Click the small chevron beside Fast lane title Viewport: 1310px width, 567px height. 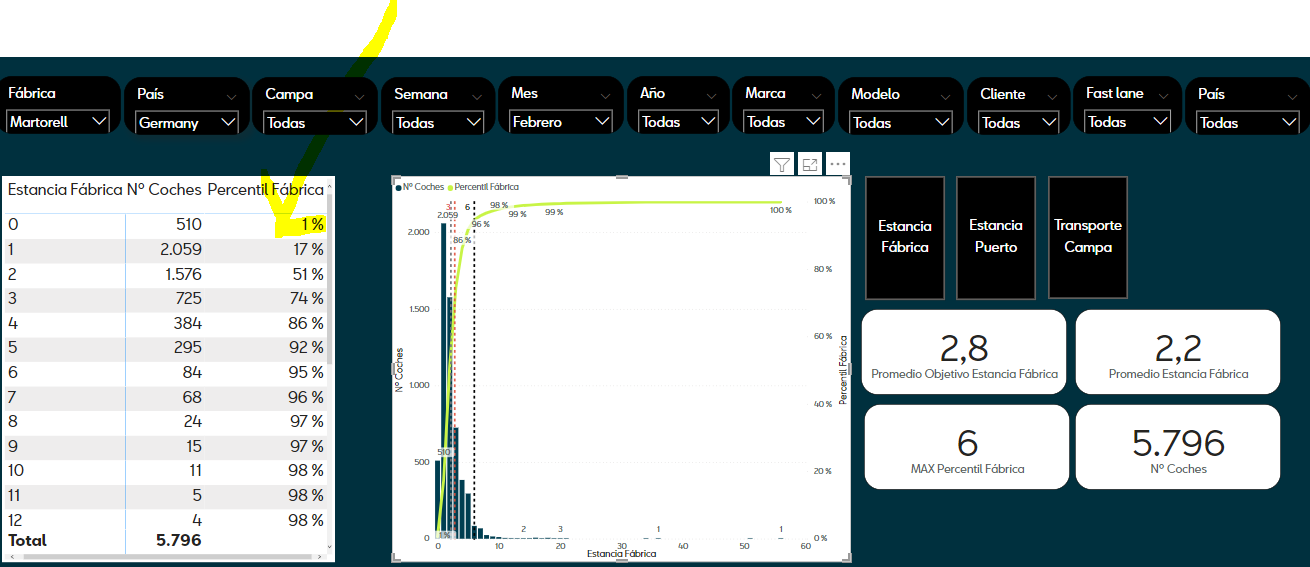pos(1162,96)
